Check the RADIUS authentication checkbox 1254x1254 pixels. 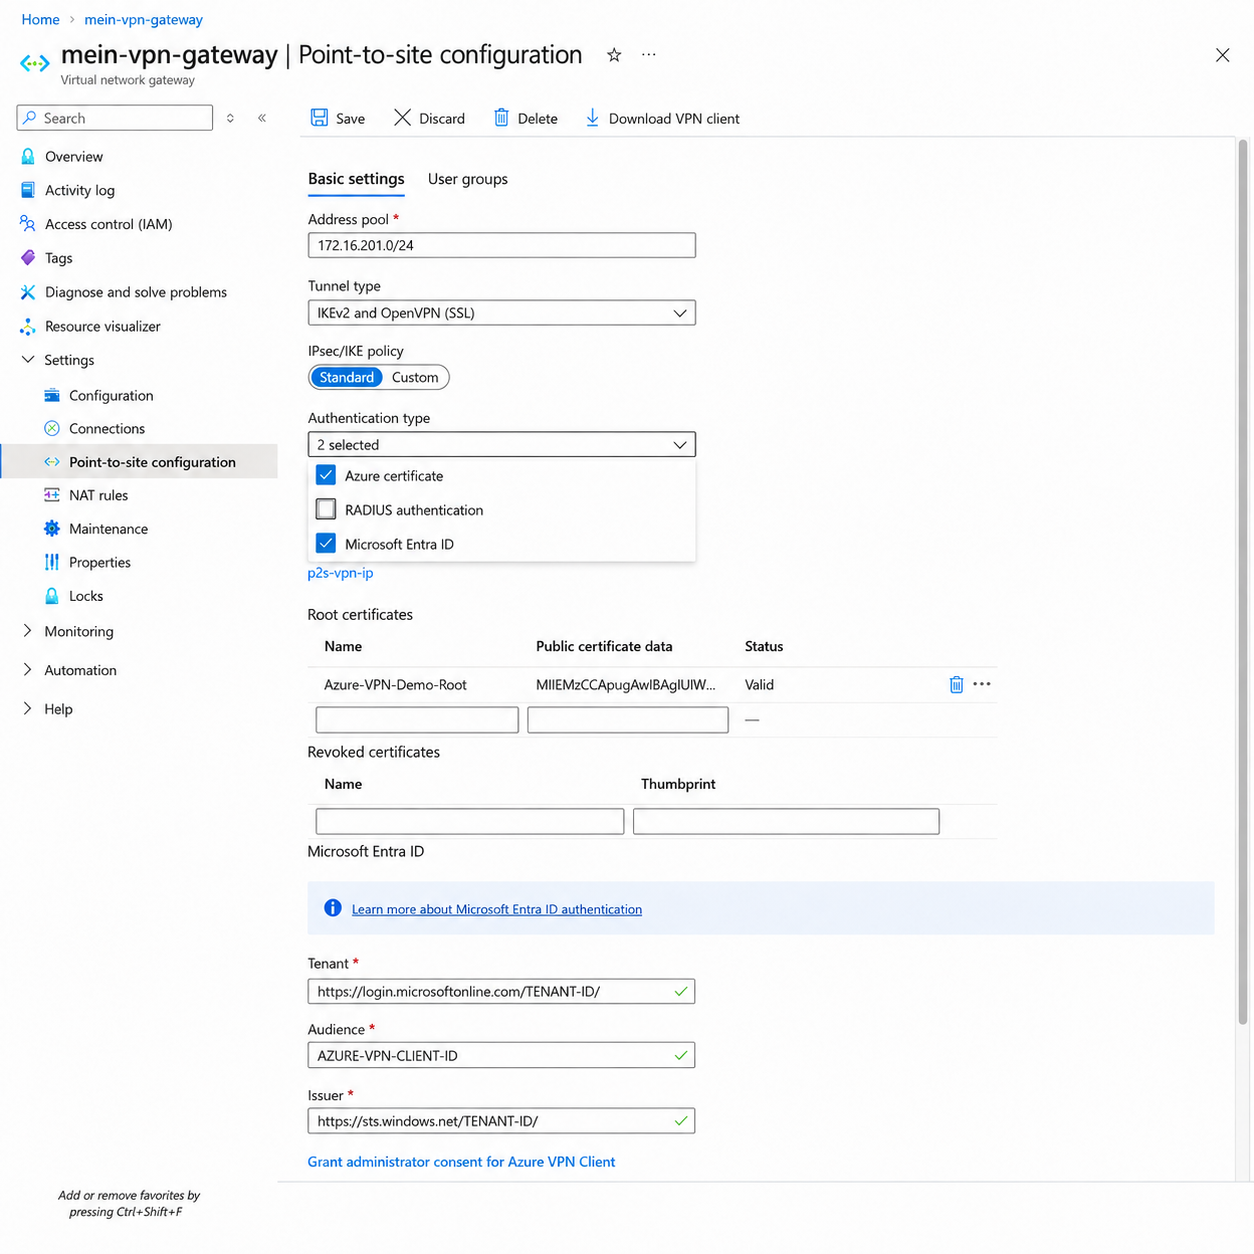pos(326,509)
